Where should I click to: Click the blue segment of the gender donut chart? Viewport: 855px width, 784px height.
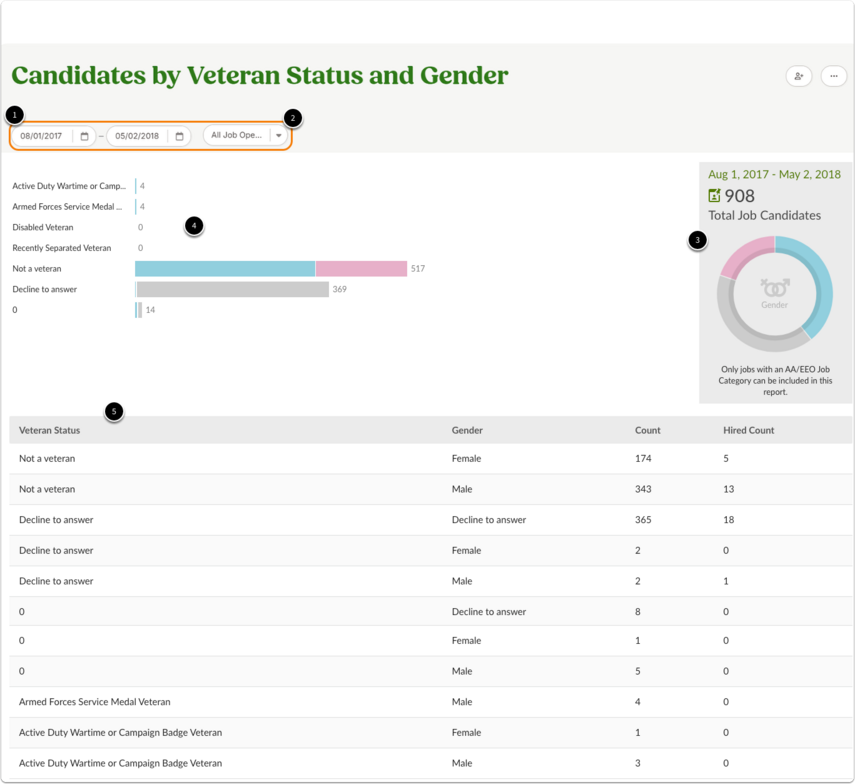822,284
